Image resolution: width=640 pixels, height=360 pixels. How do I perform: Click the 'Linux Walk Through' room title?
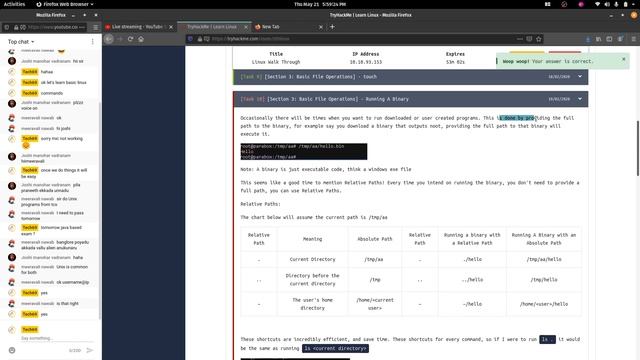click(276, 62)
